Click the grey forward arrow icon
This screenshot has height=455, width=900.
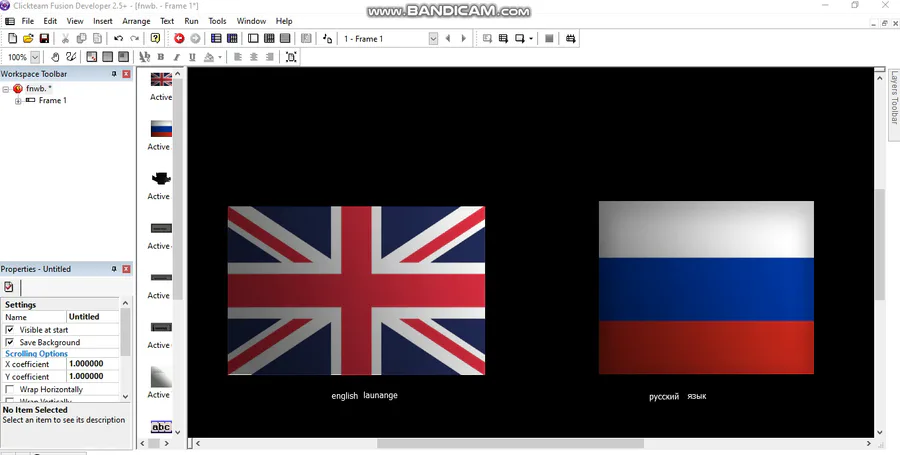(195, 38)
